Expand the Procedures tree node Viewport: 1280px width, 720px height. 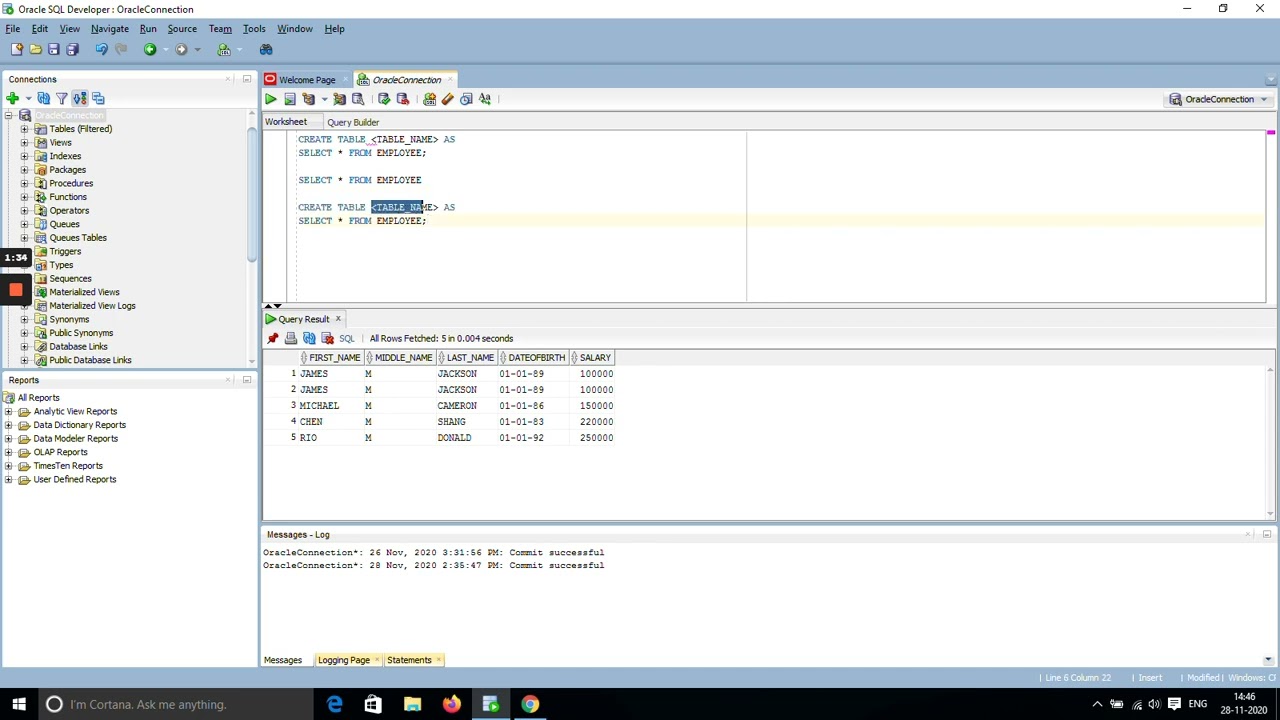[24, 183]
